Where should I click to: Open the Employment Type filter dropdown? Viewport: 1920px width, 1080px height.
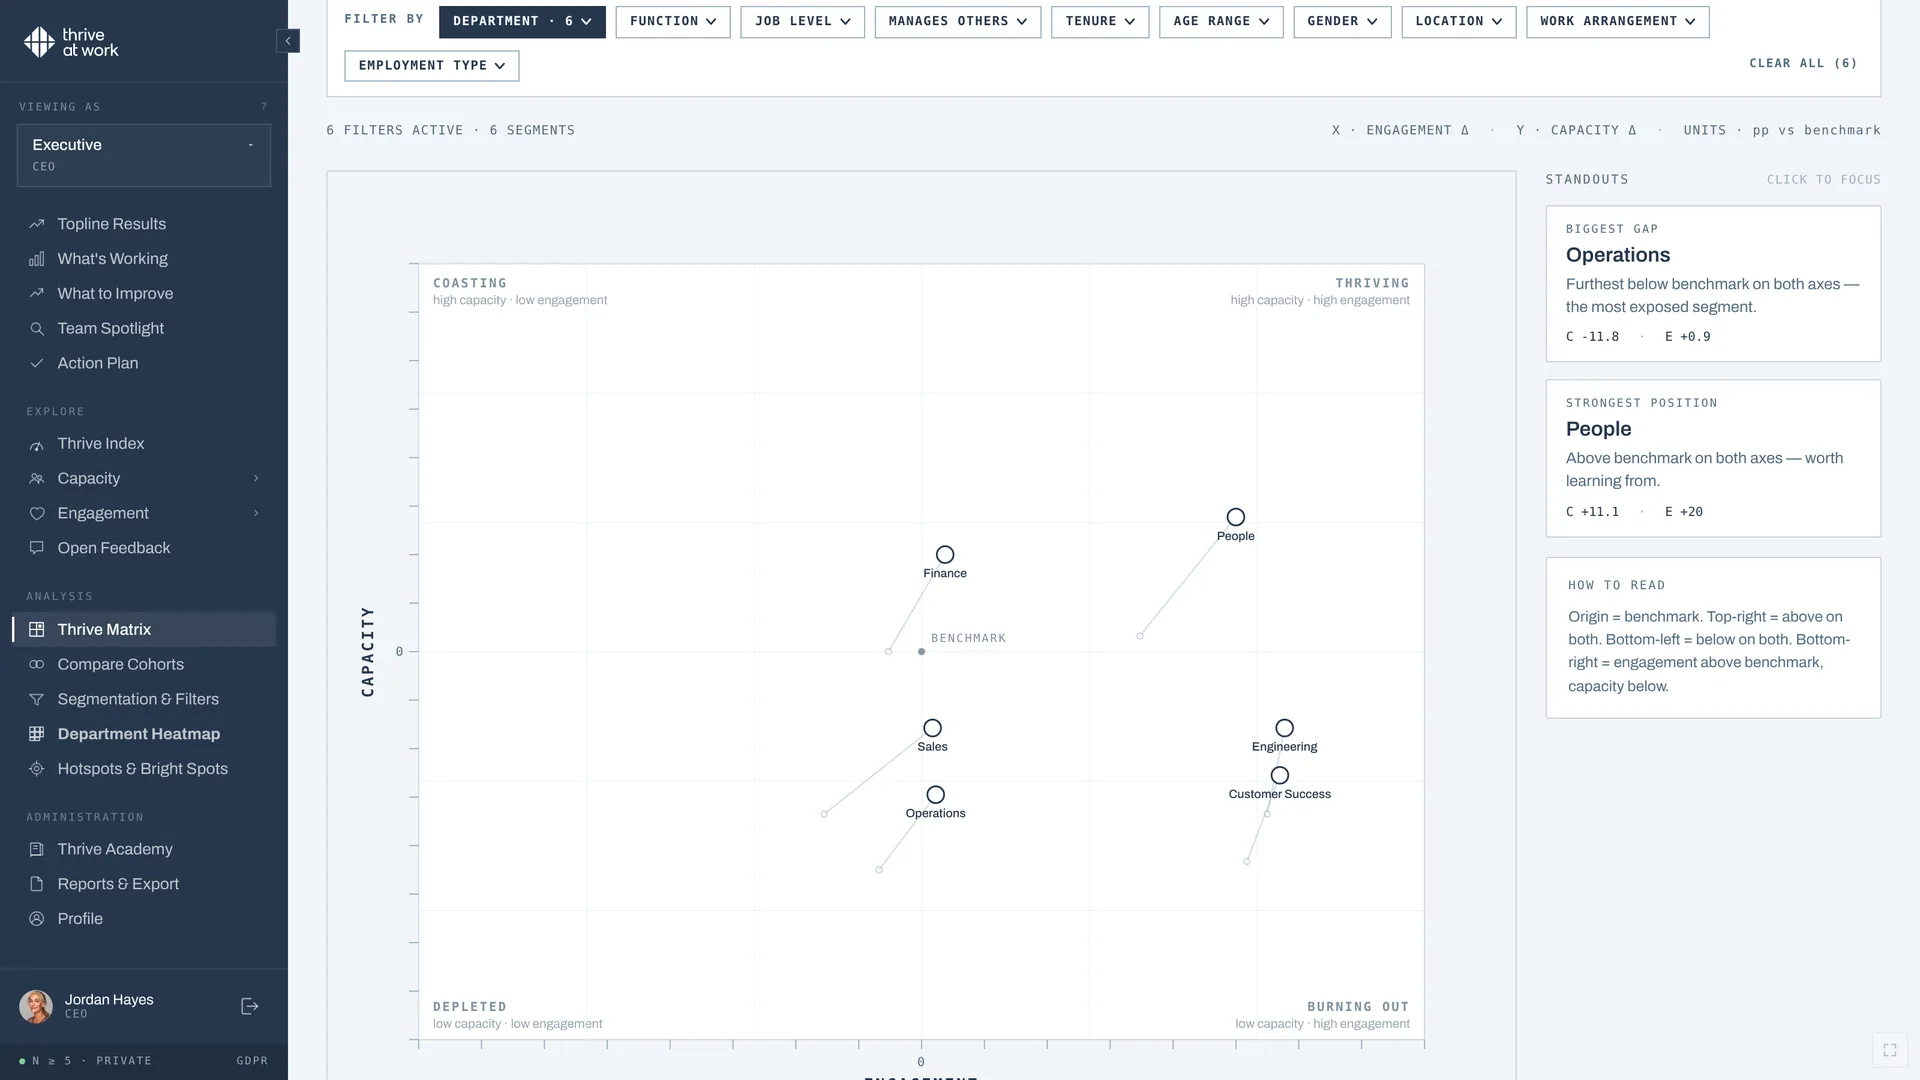point(432,65)
